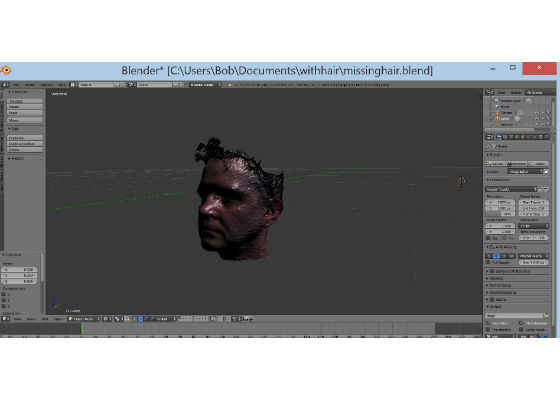This screenshot has height=400, width=560.
Task: Select the Camera item in Outliner
Action: coord(504,112)
